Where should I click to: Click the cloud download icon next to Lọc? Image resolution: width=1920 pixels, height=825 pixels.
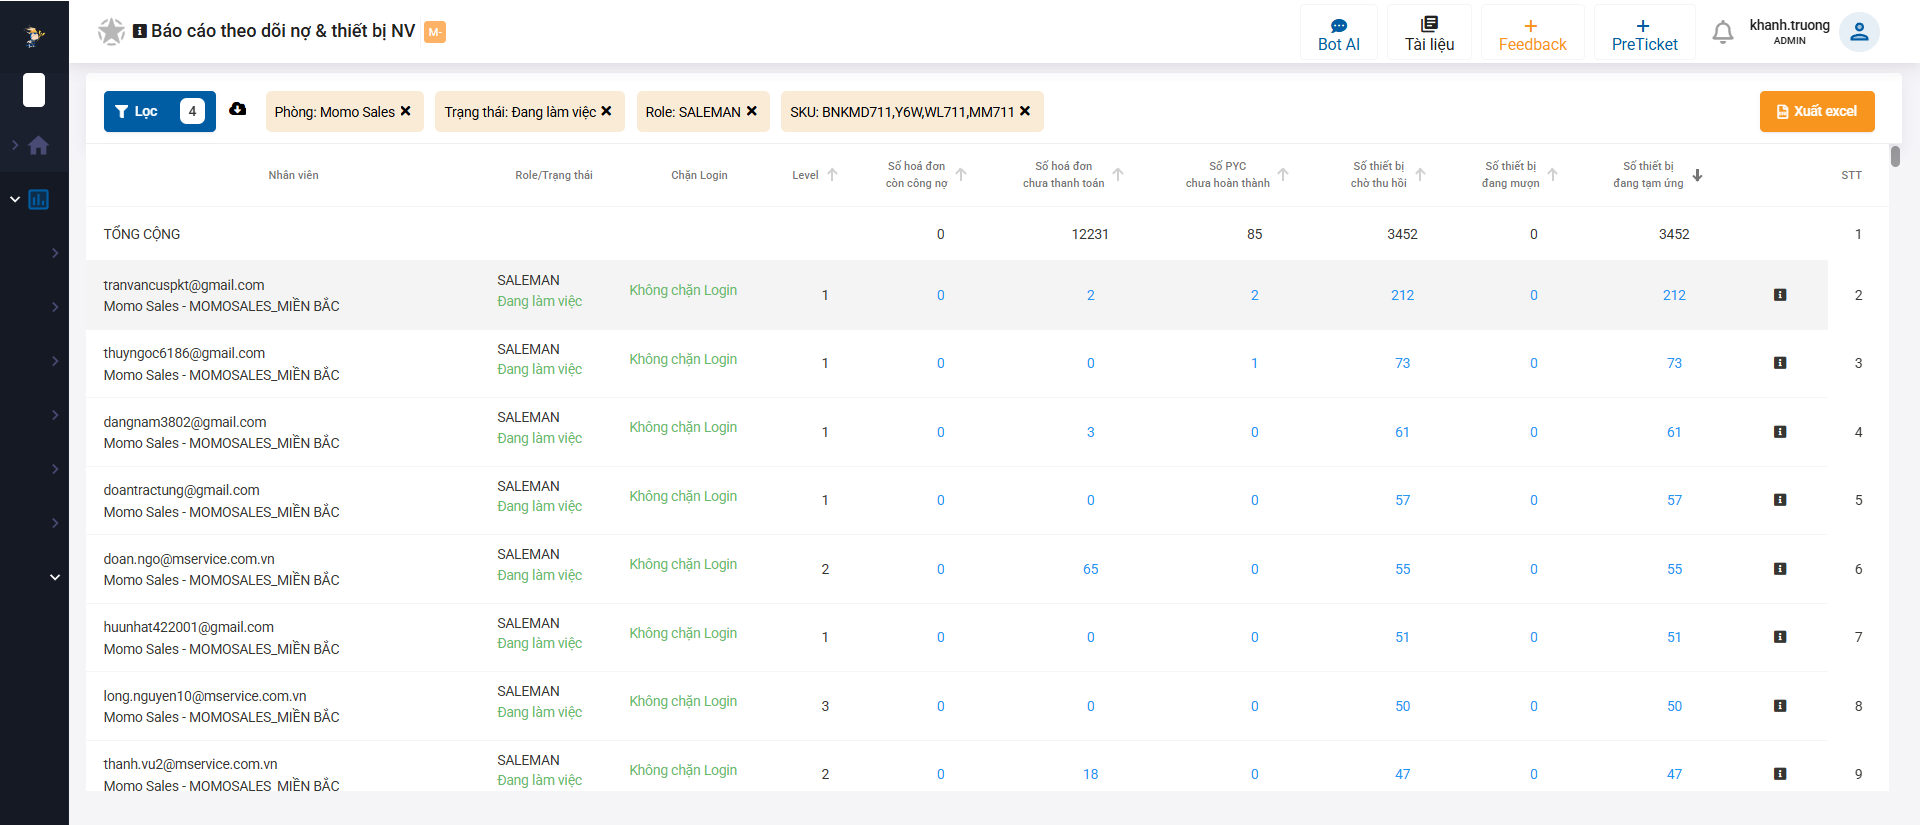tap(237, 109)
